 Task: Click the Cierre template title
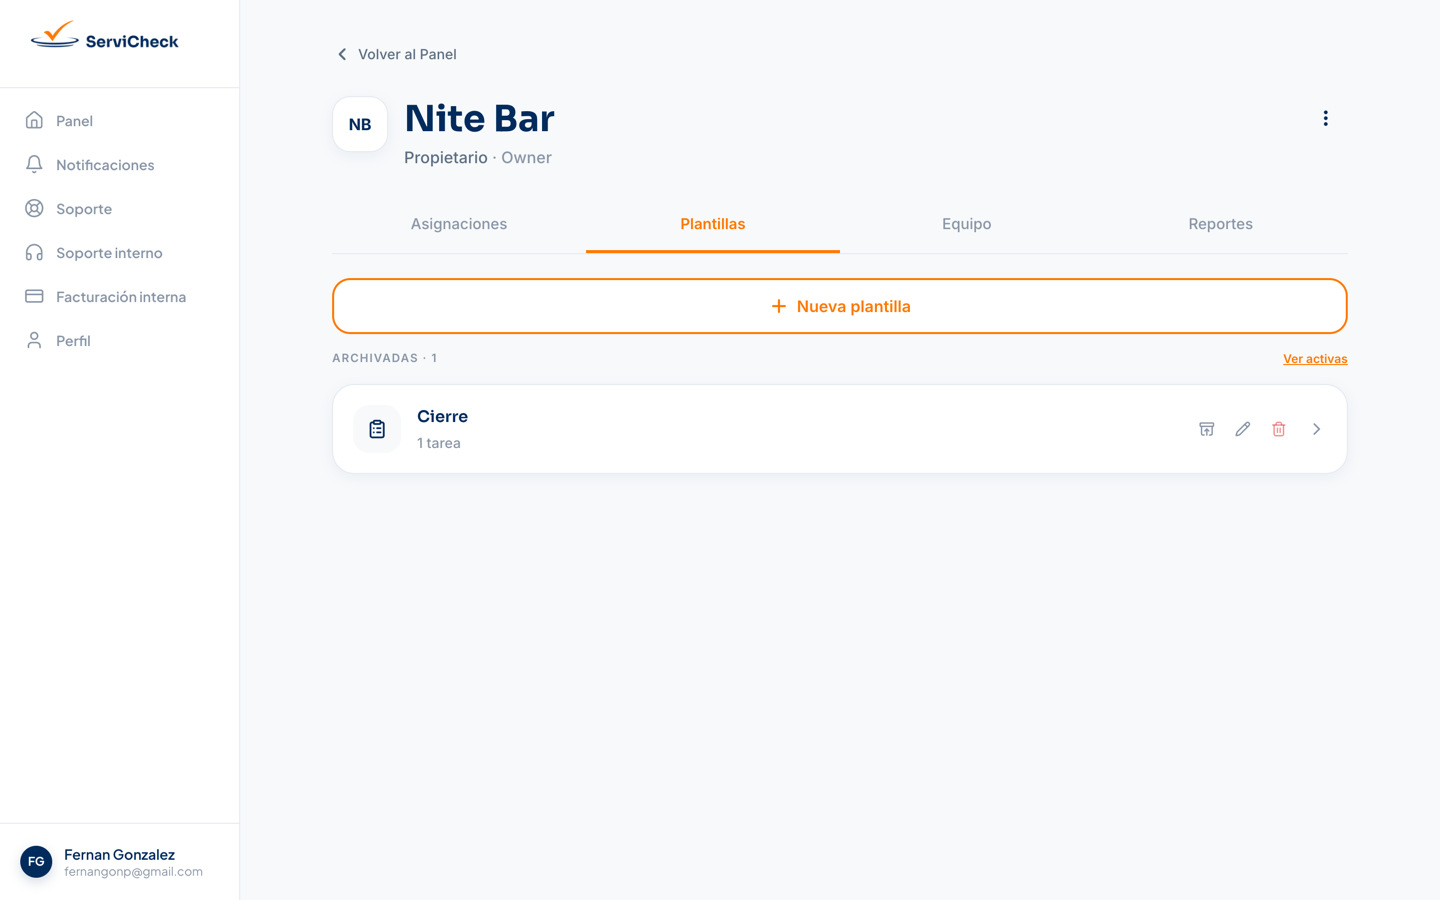coord(442,416)
